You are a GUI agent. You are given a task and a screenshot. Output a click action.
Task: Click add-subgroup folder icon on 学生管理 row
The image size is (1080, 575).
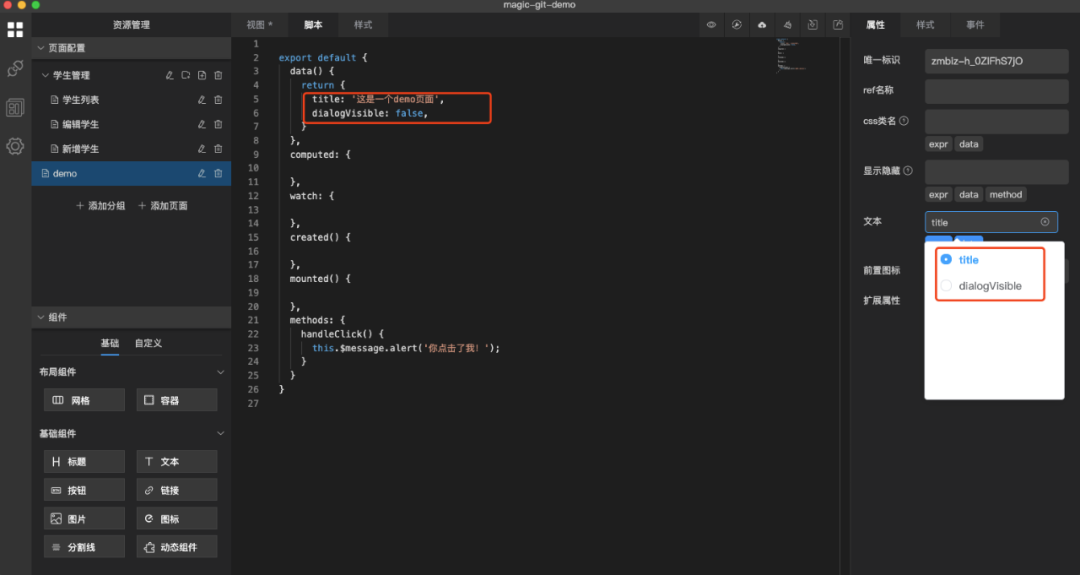coord(186,75)
